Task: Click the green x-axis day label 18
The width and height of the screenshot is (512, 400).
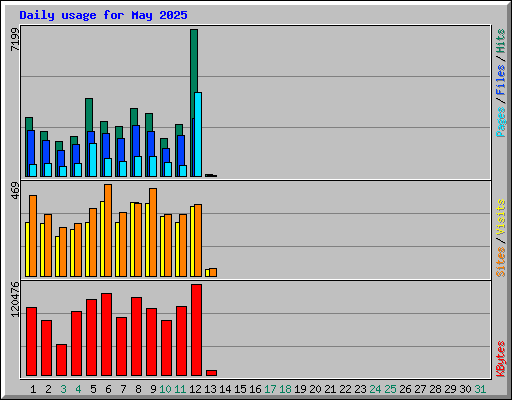Action: point(285,389)
